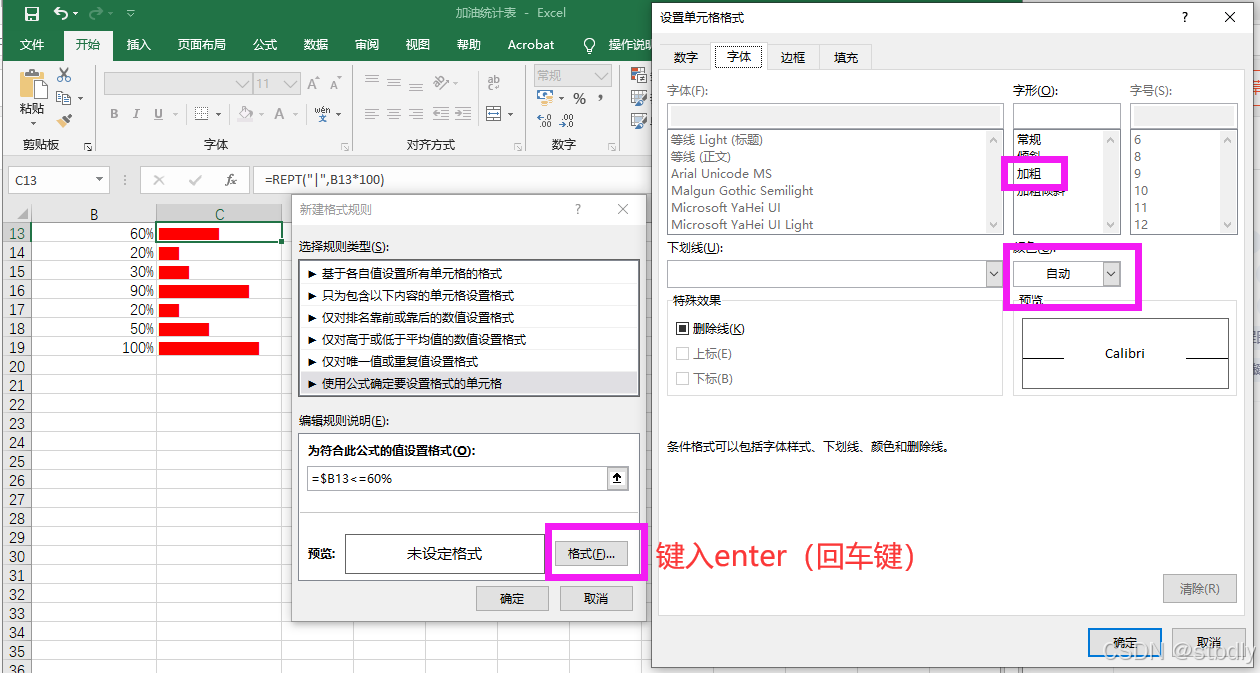Click the Paste clipboard icon

pyautogui.click(x=32, y=84)
